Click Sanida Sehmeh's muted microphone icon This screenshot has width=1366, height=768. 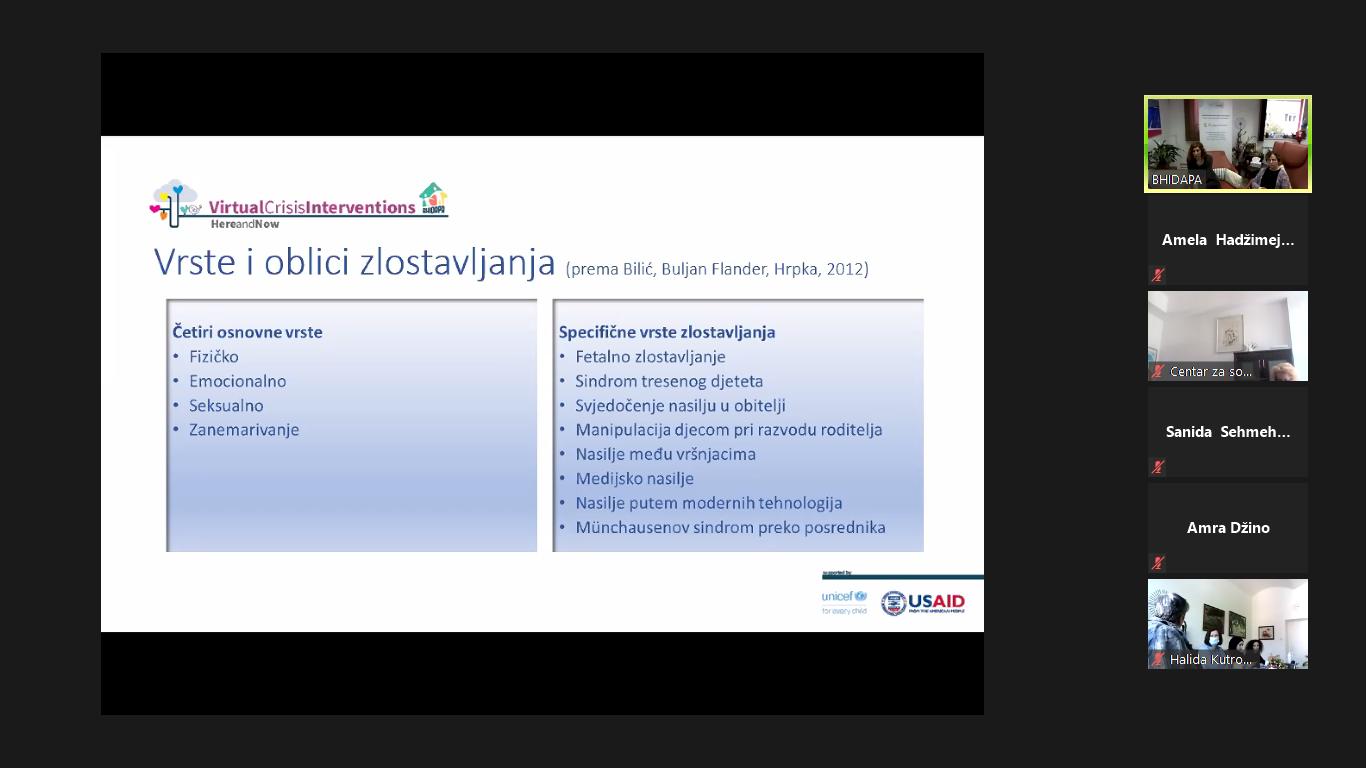(x=1158, y=467)
